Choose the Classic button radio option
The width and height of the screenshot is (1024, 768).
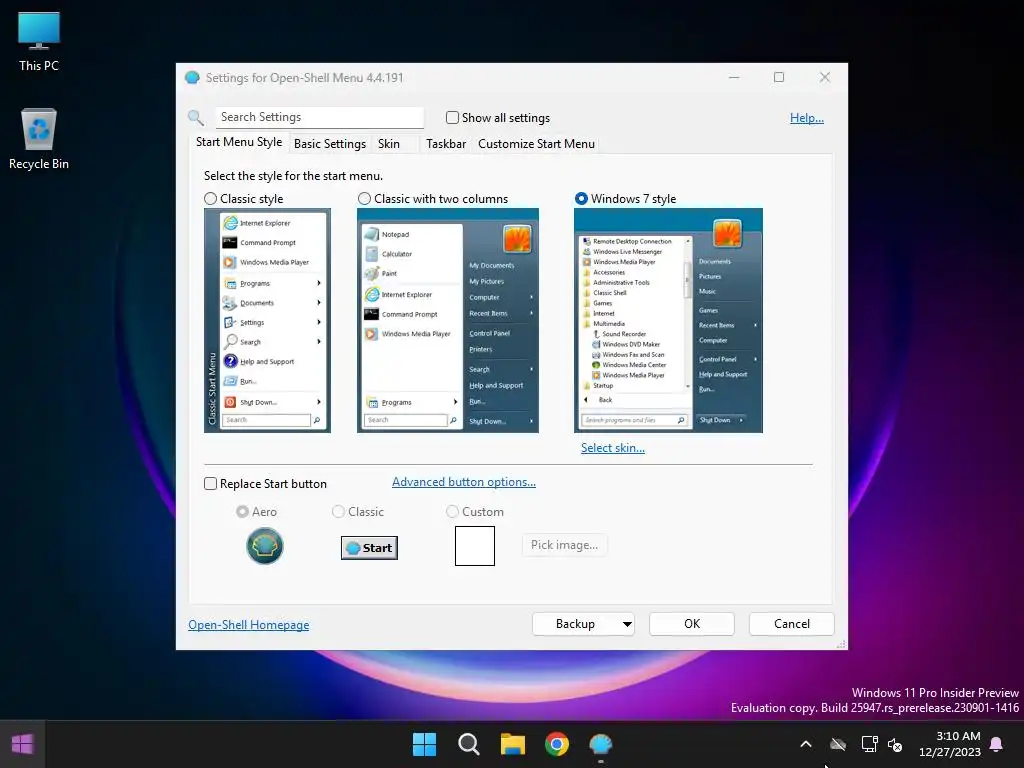pos(338,511)
